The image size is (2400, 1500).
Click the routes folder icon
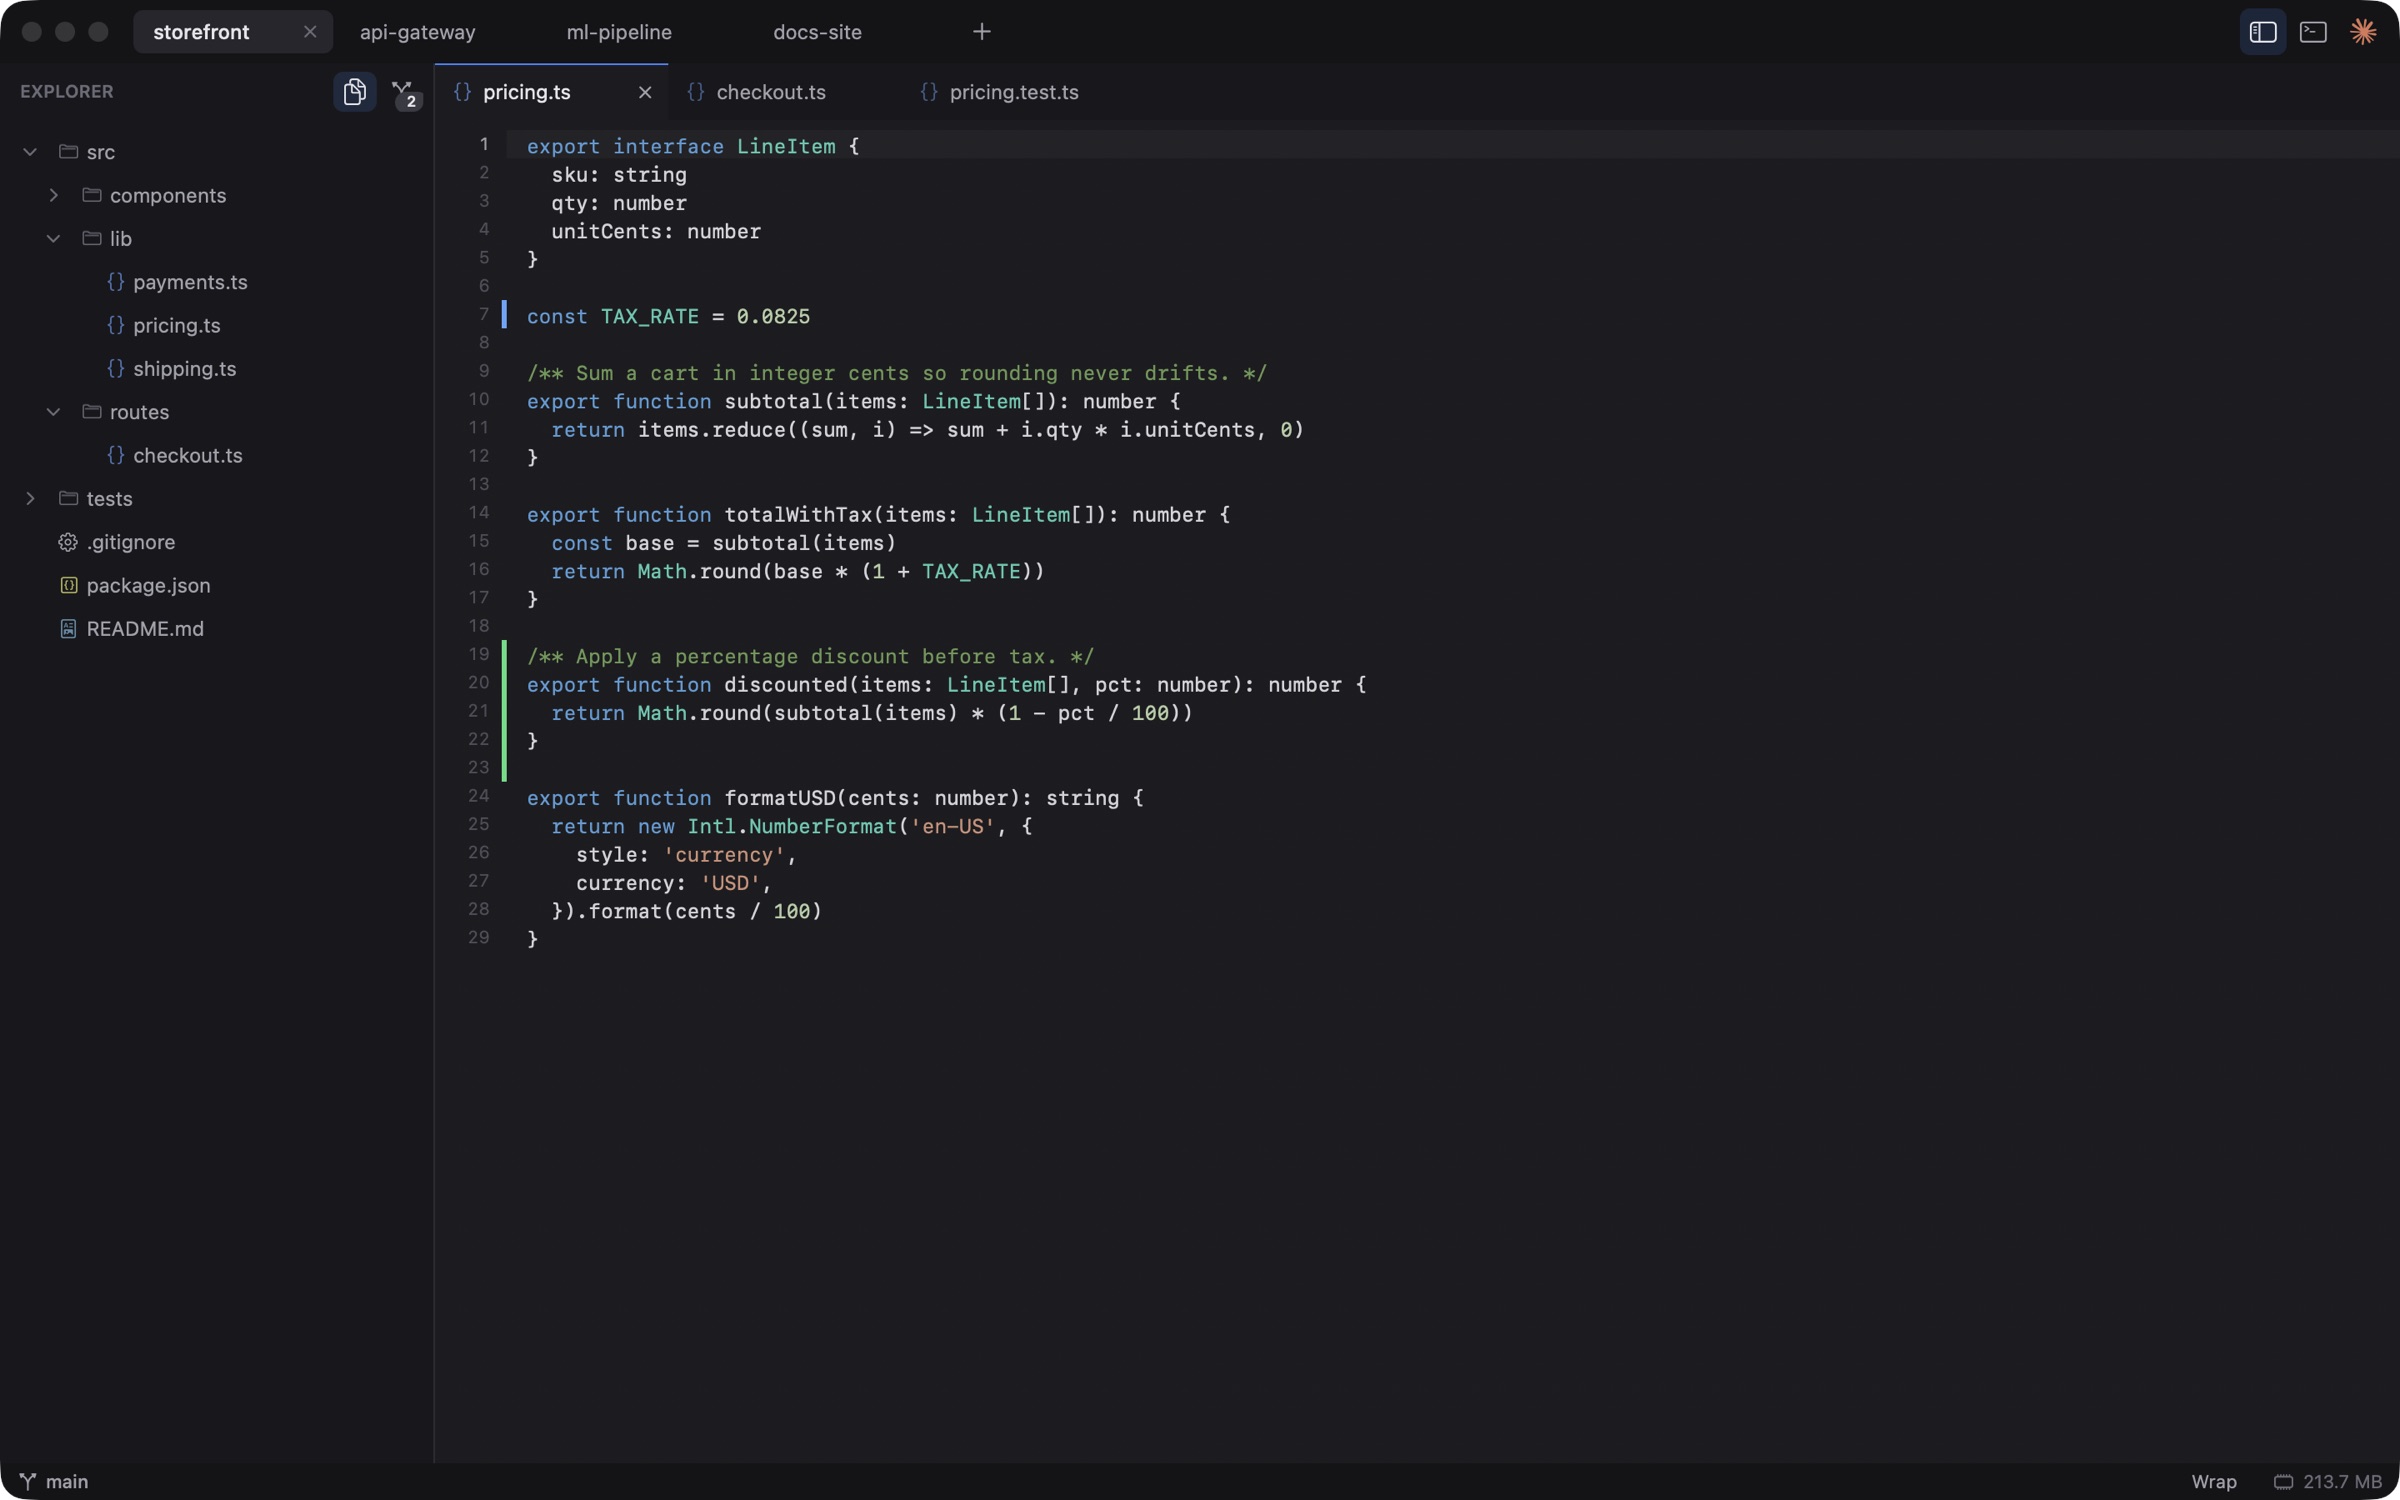coord(91,411)
